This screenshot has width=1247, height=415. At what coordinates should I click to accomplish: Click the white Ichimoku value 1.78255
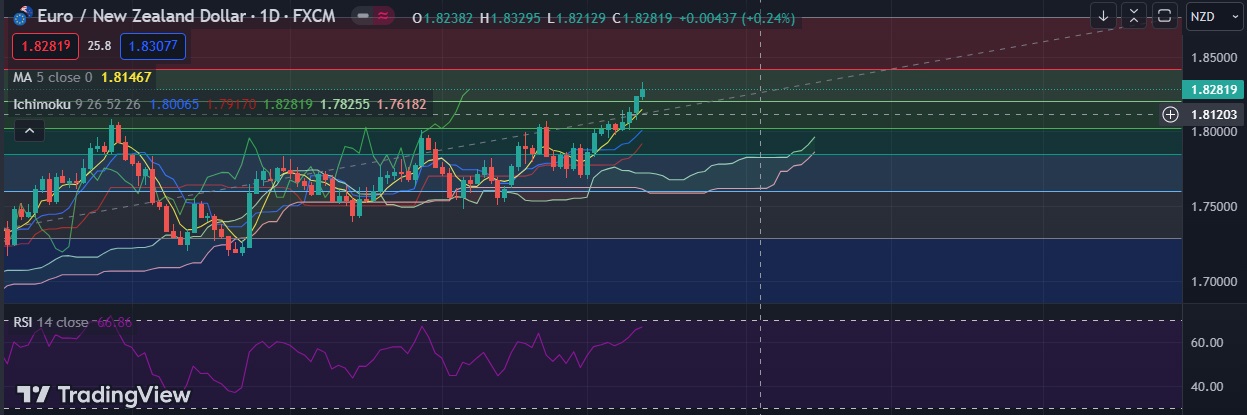[x=344, y=103]
